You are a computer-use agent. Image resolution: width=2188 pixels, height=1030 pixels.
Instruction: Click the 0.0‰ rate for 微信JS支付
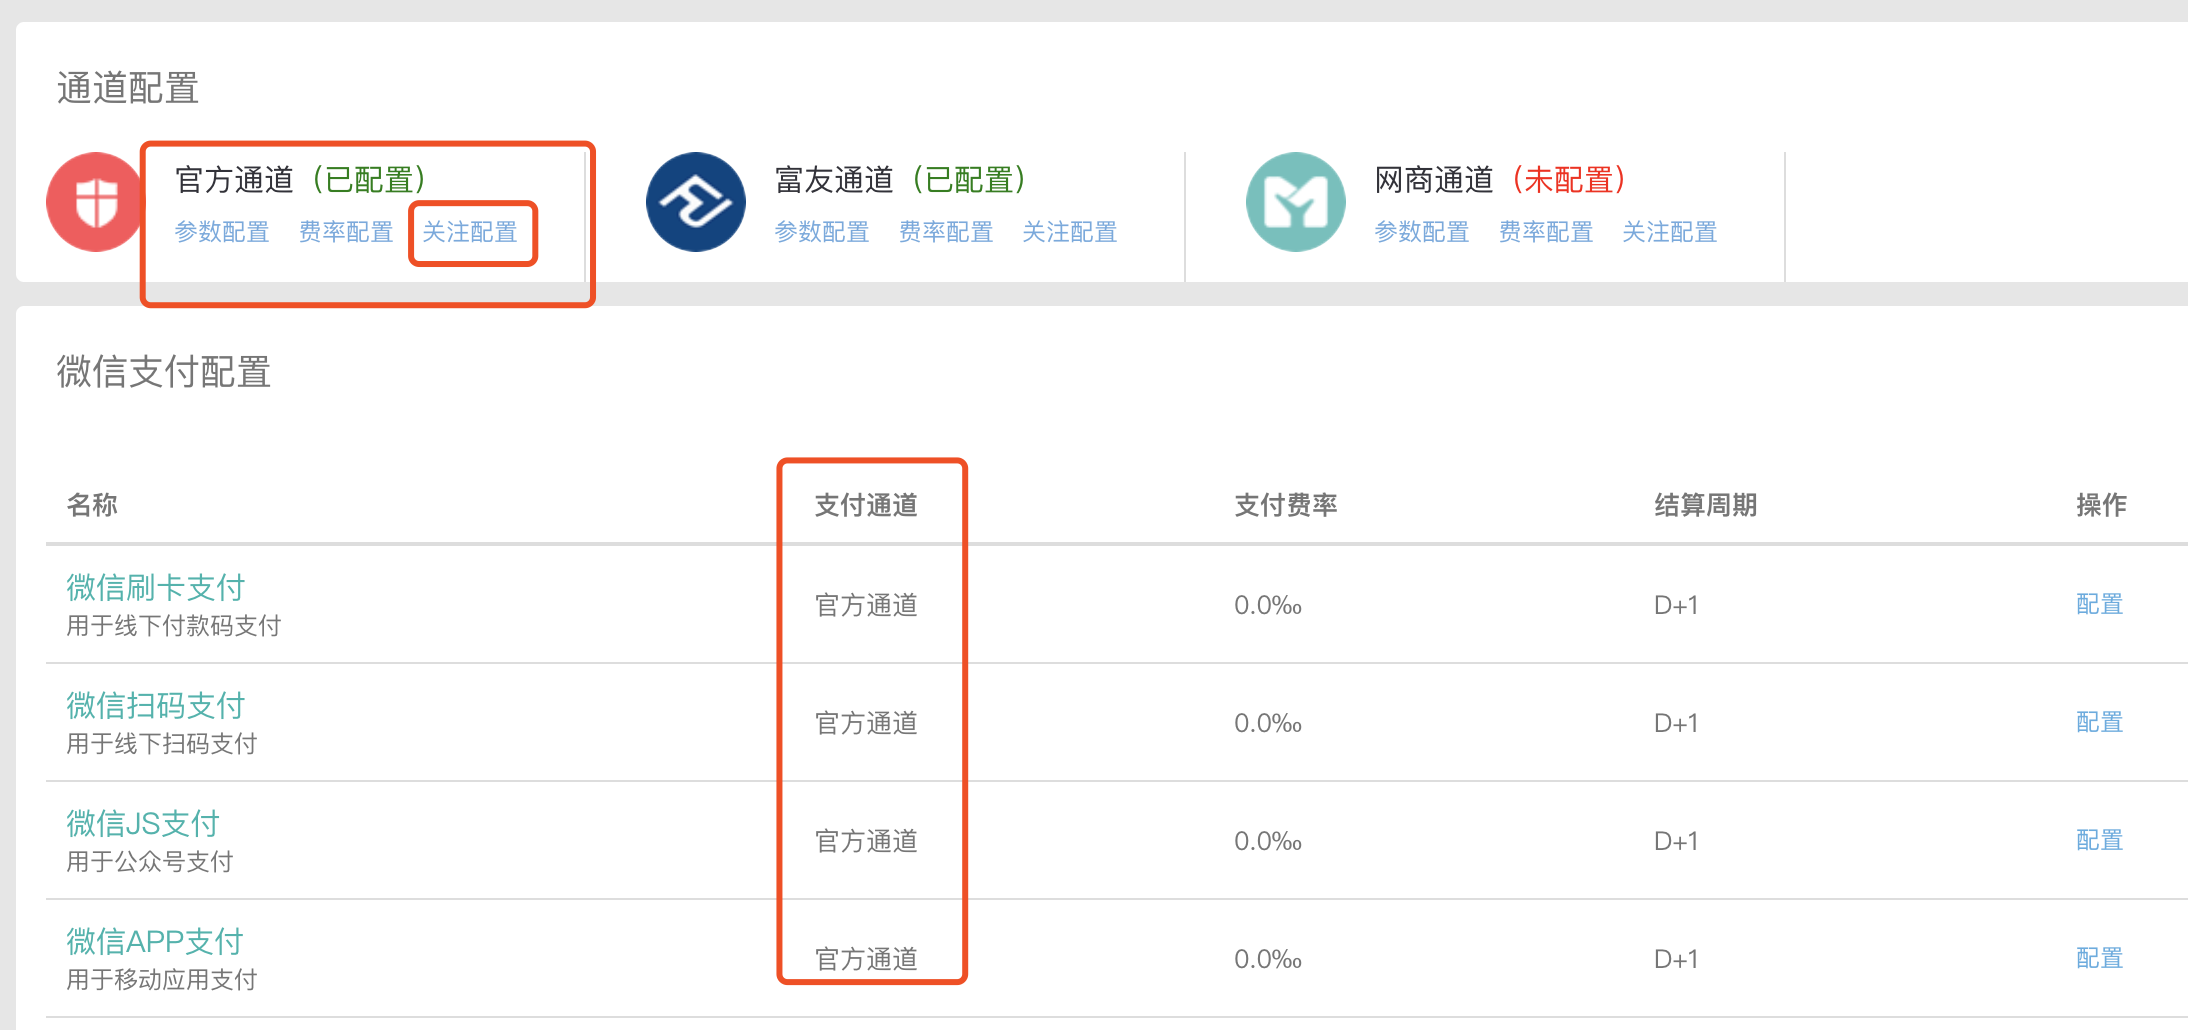click(1268, 841)
